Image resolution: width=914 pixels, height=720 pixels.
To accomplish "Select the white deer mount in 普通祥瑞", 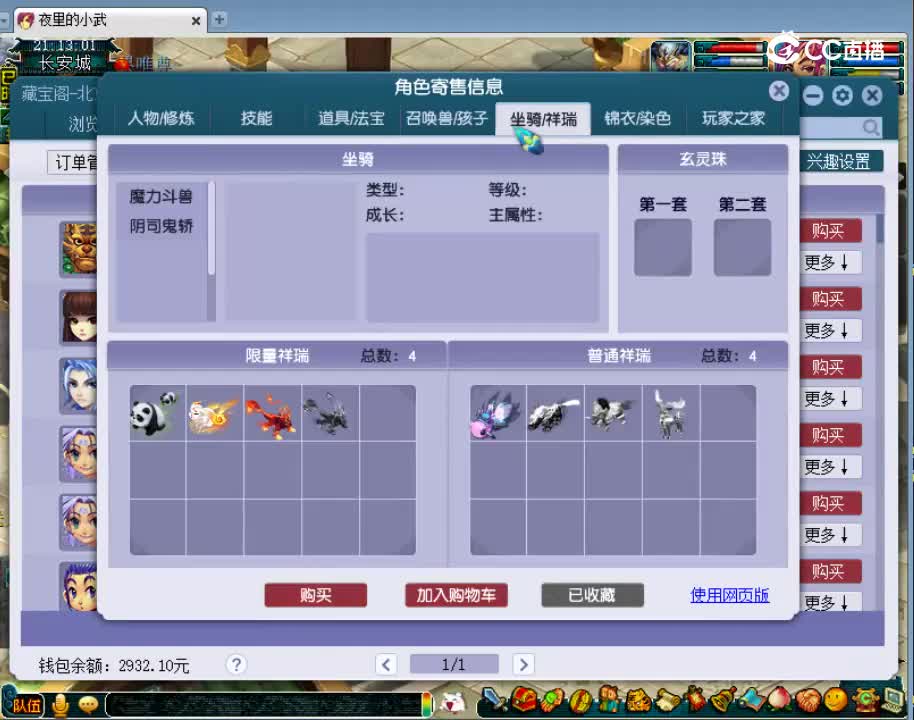I will (x=671, y=413).
